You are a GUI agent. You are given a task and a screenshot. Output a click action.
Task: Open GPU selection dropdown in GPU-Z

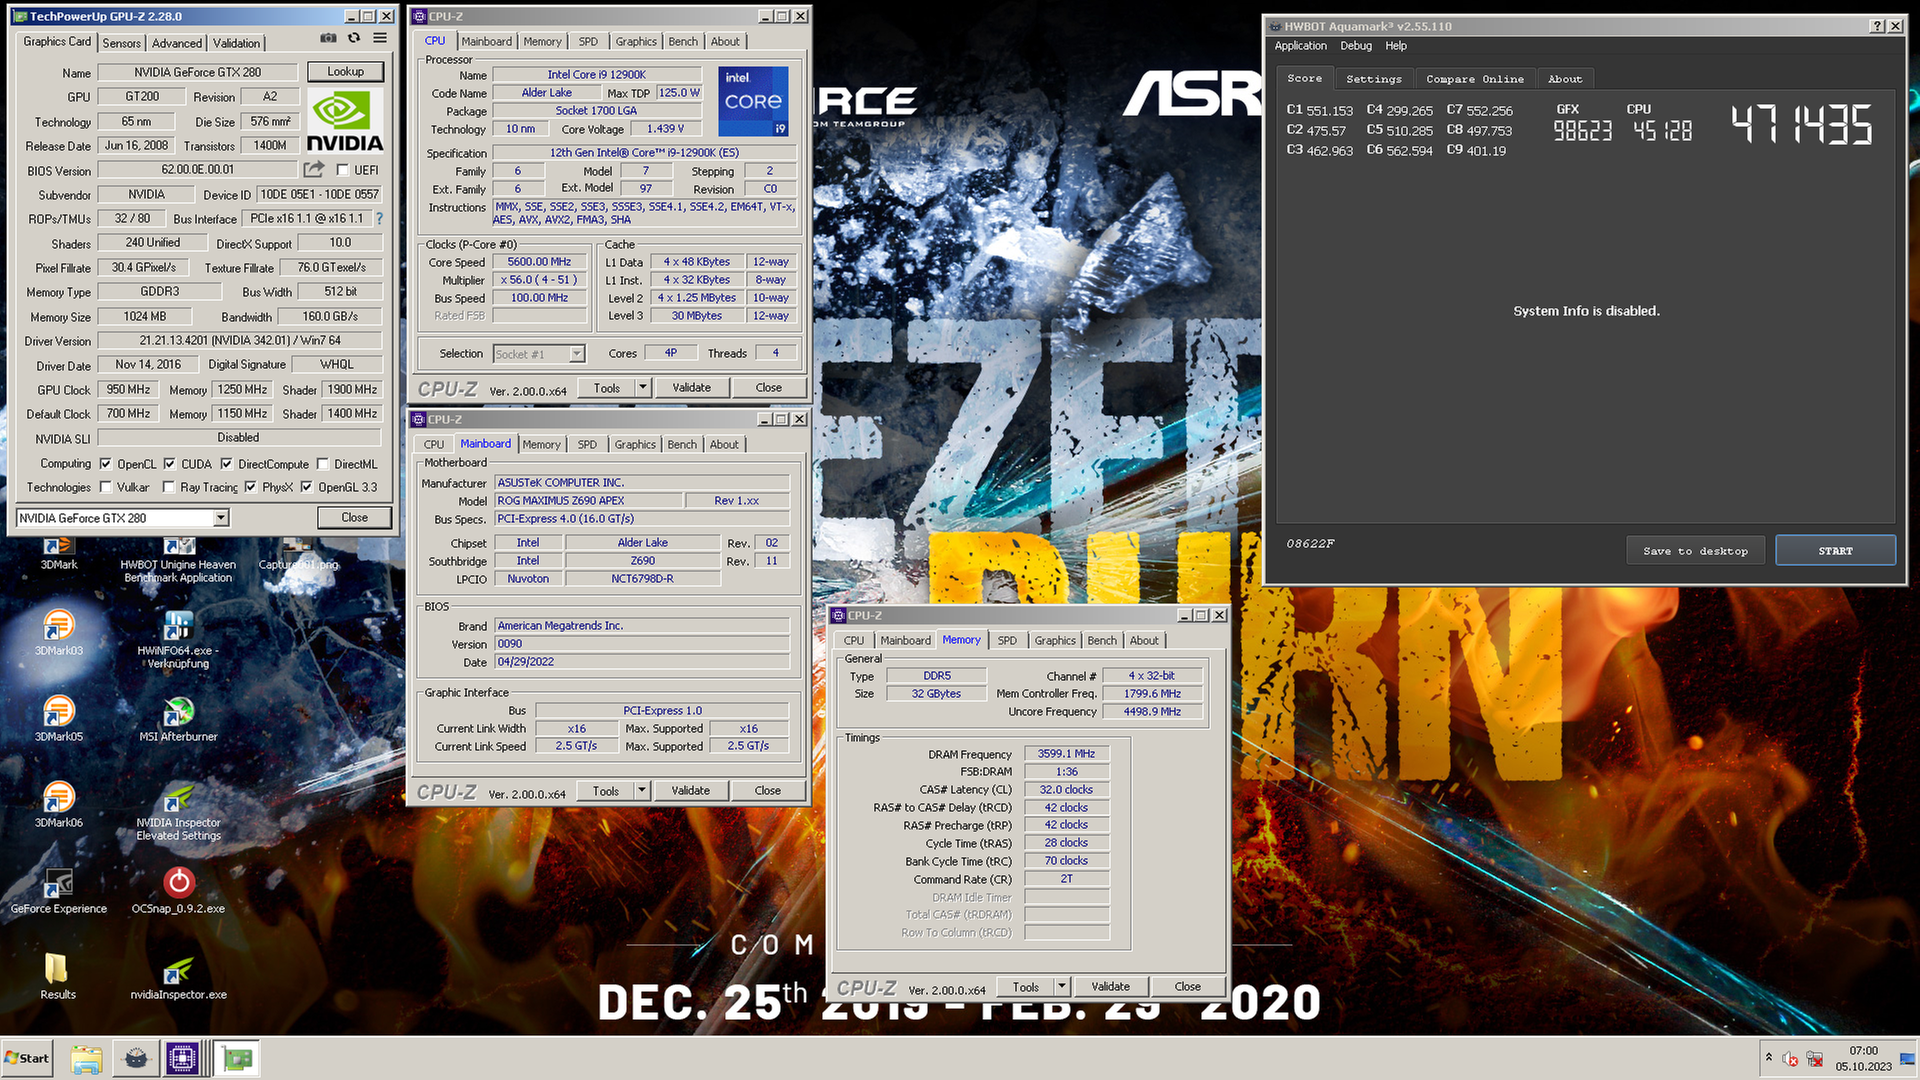pyautogui.click(x=221, y=518)
